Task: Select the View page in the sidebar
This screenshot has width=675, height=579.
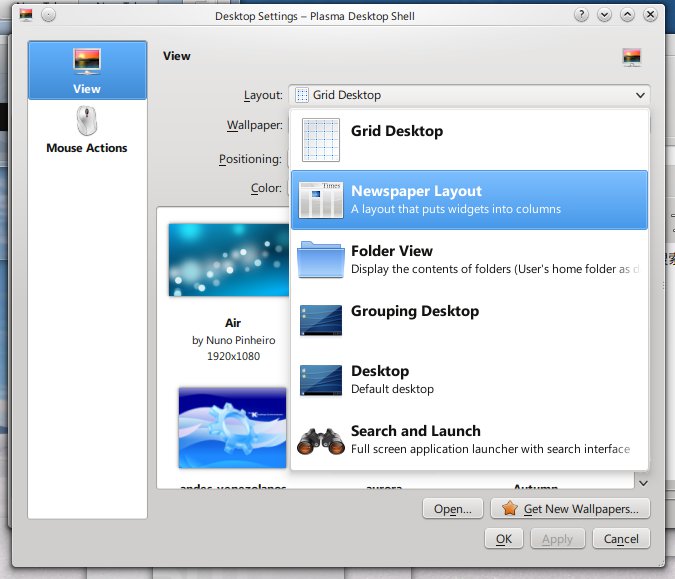Action: point(87,70)
